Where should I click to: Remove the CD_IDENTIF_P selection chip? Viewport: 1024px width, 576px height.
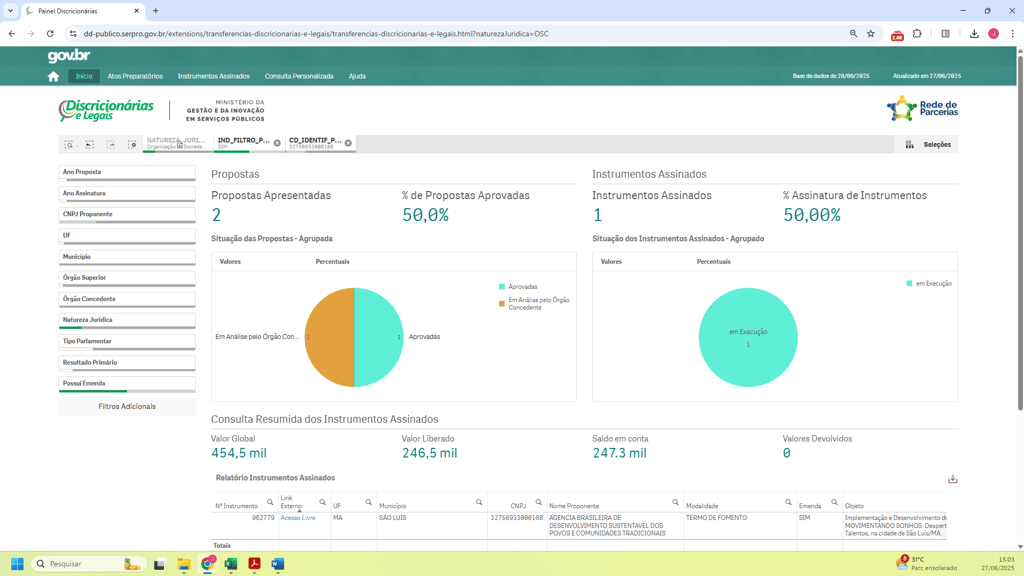(348, 143)
